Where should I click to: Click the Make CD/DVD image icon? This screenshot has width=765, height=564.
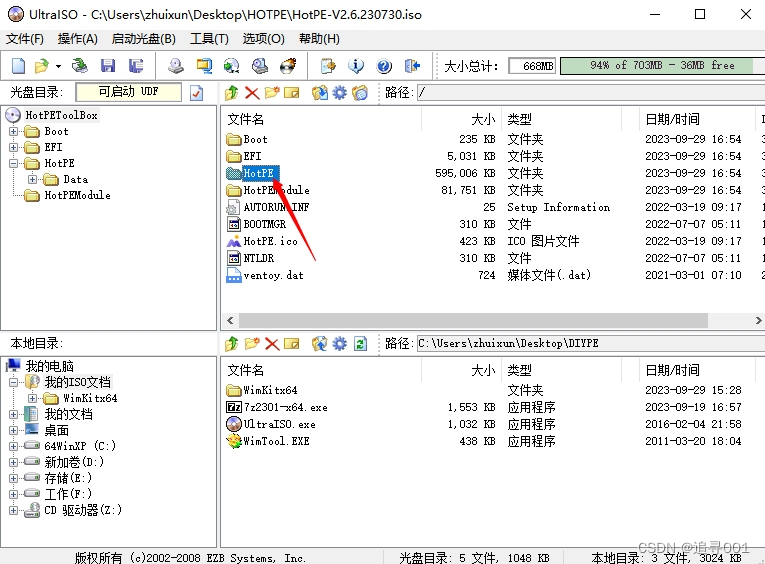[176, 65]
